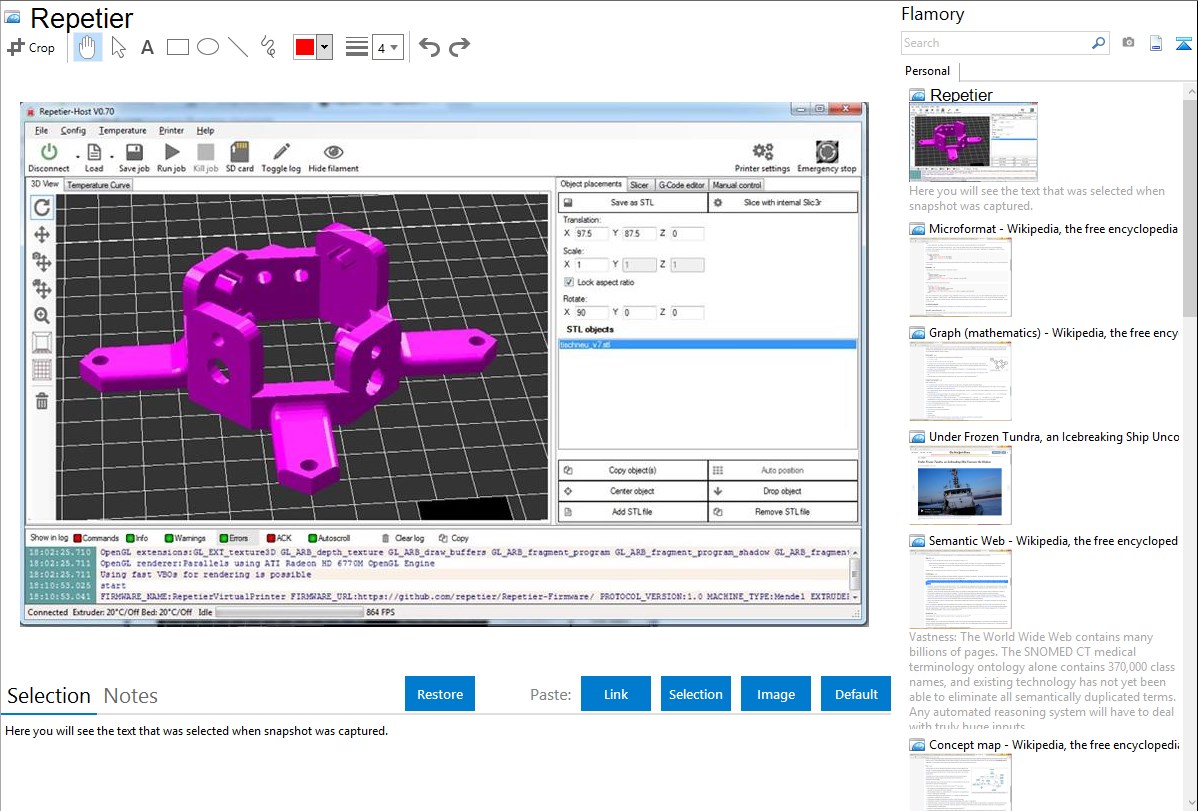Click the SD card icon

click(x=240, y=151)
